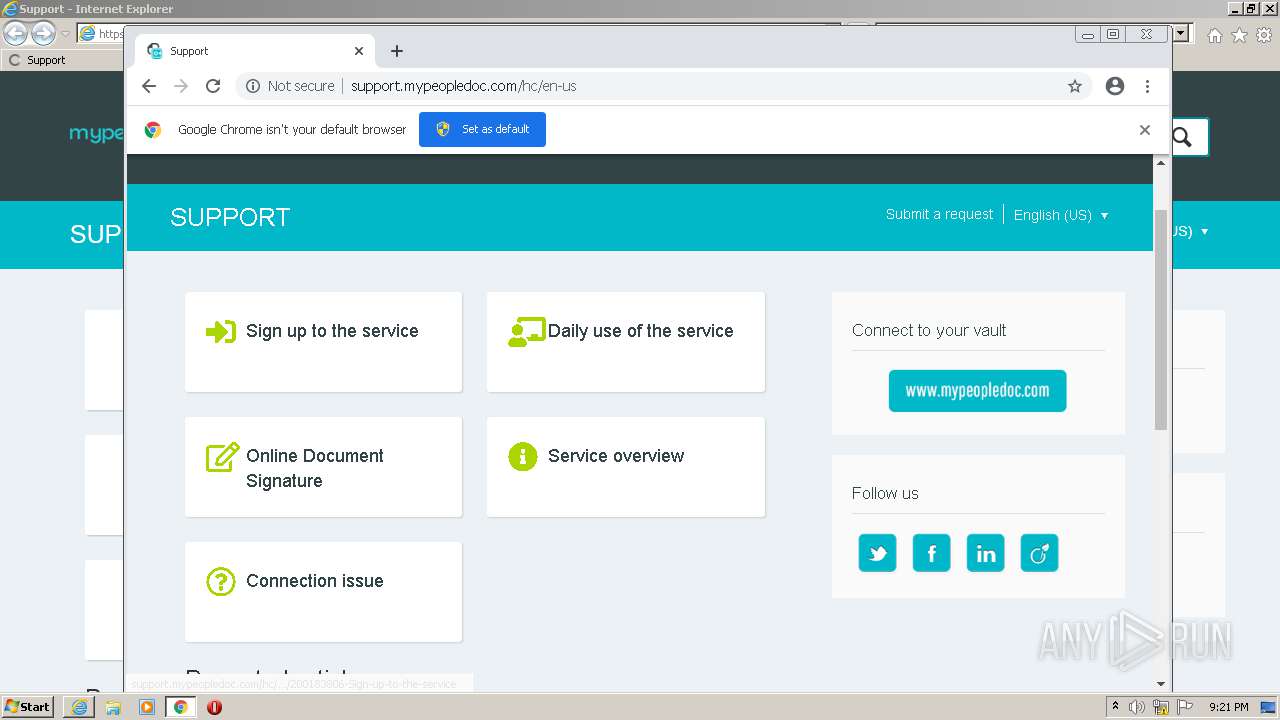Screen dimensions: 1280x720
Task: Open the Windows Start menu
Action: (x=28, y=706)
